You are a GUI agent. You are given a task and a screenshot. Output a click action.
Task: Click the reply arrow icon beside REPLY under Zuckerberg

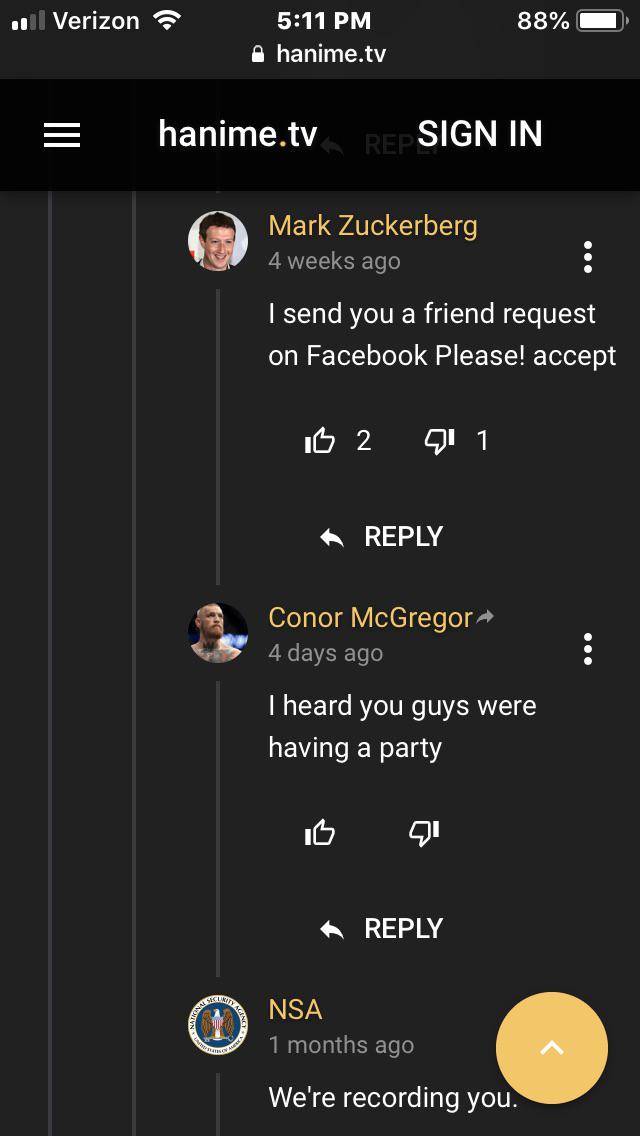(x=331, y=536)
